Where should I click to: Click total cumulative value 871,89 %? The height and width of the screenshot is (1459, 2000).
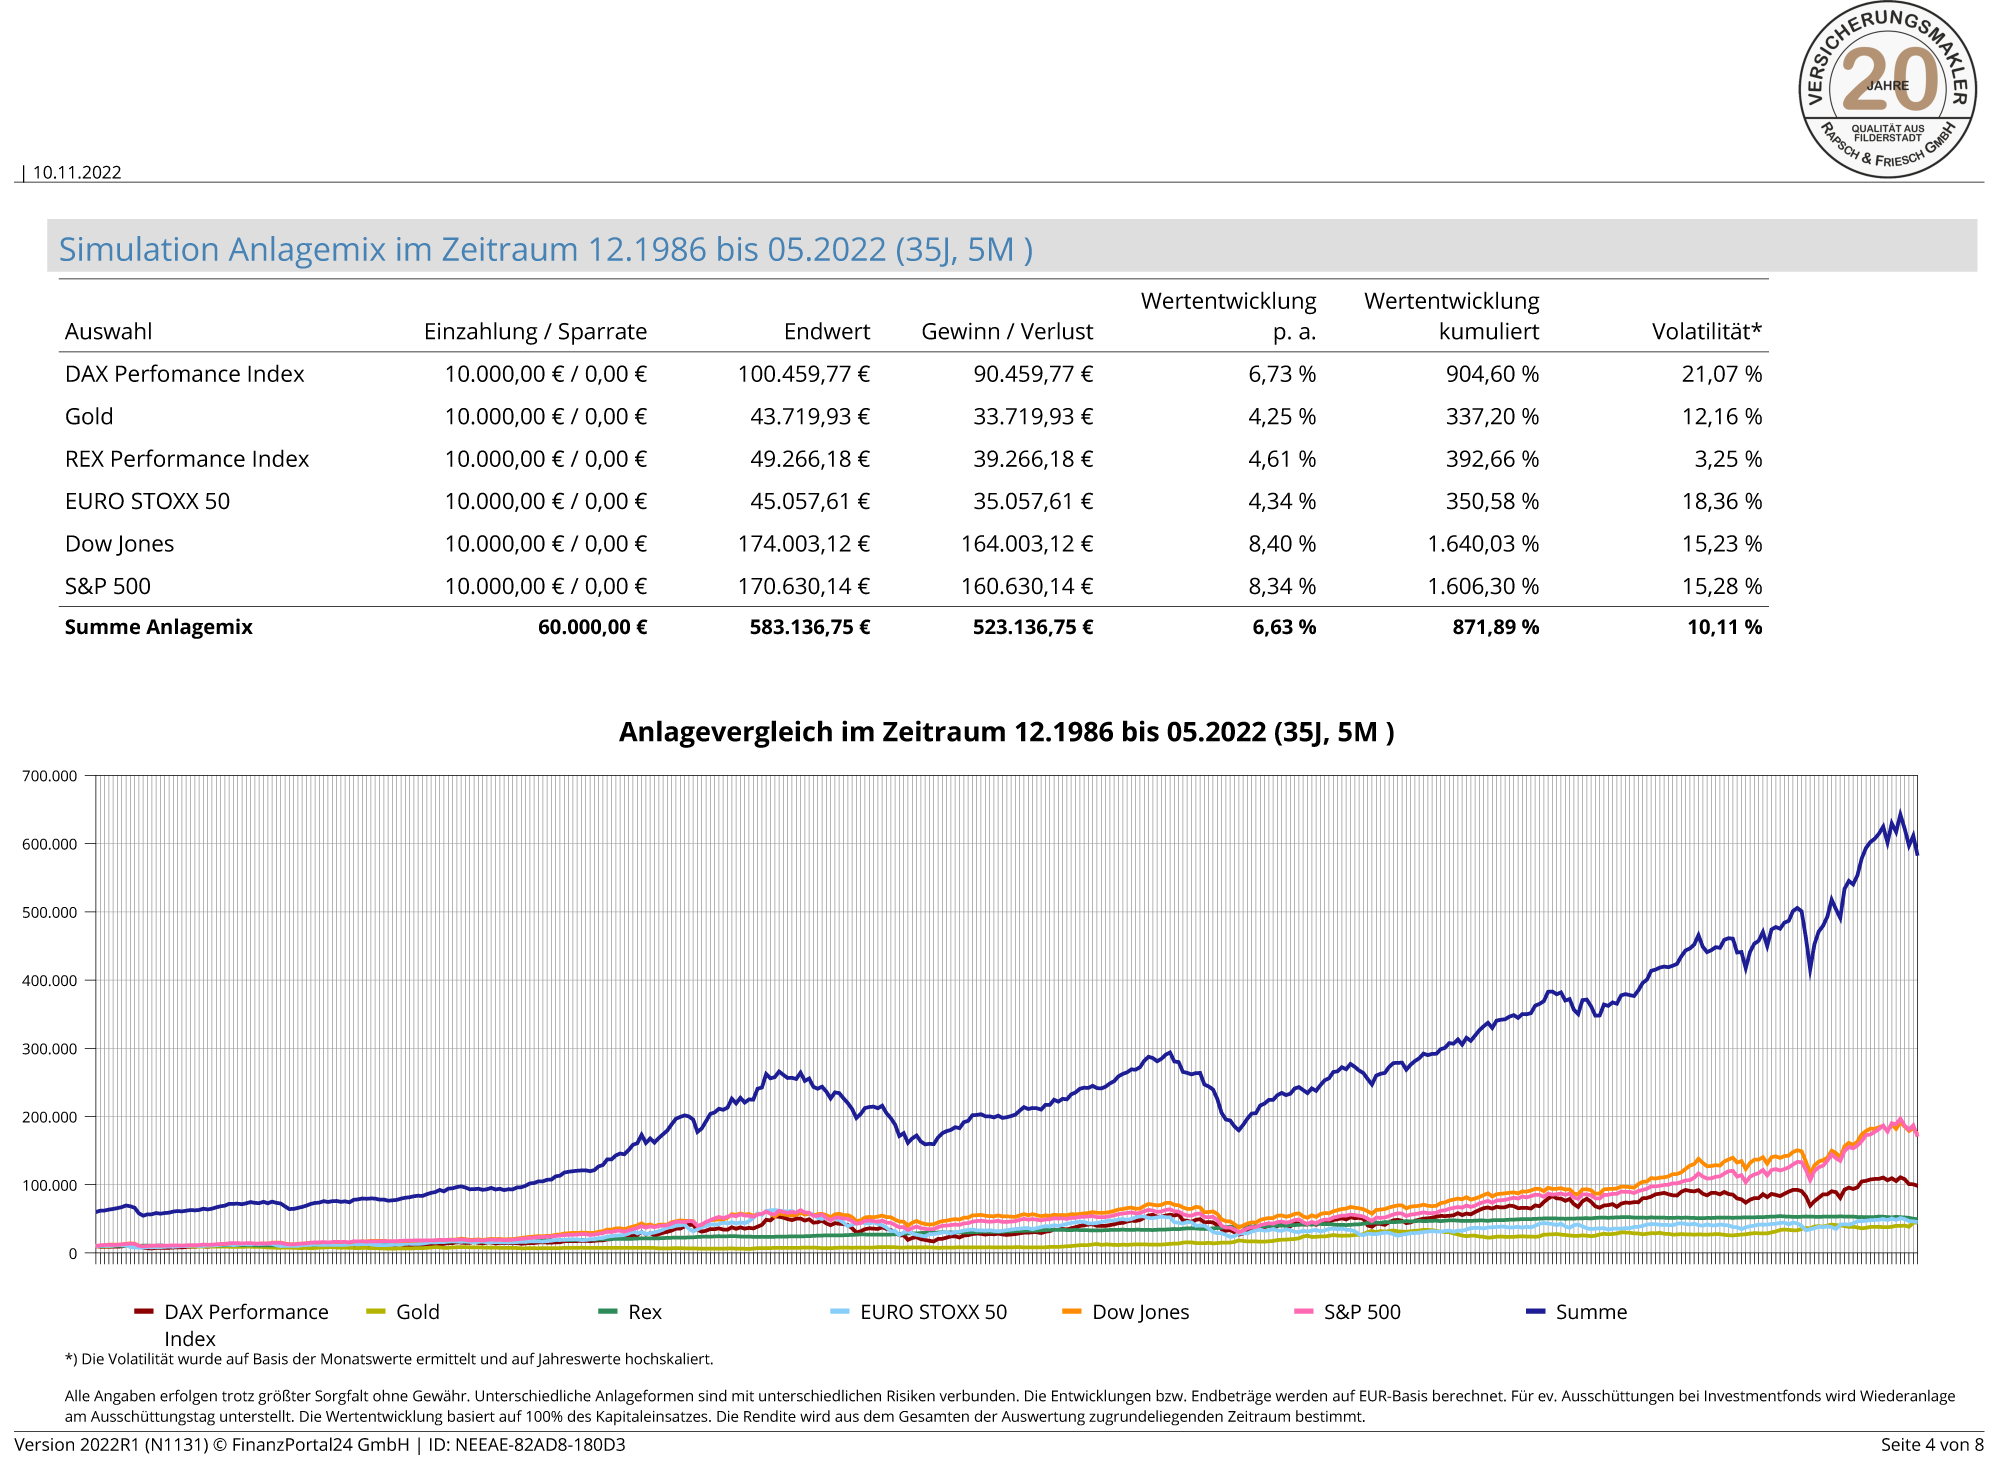pos(1496,627)
